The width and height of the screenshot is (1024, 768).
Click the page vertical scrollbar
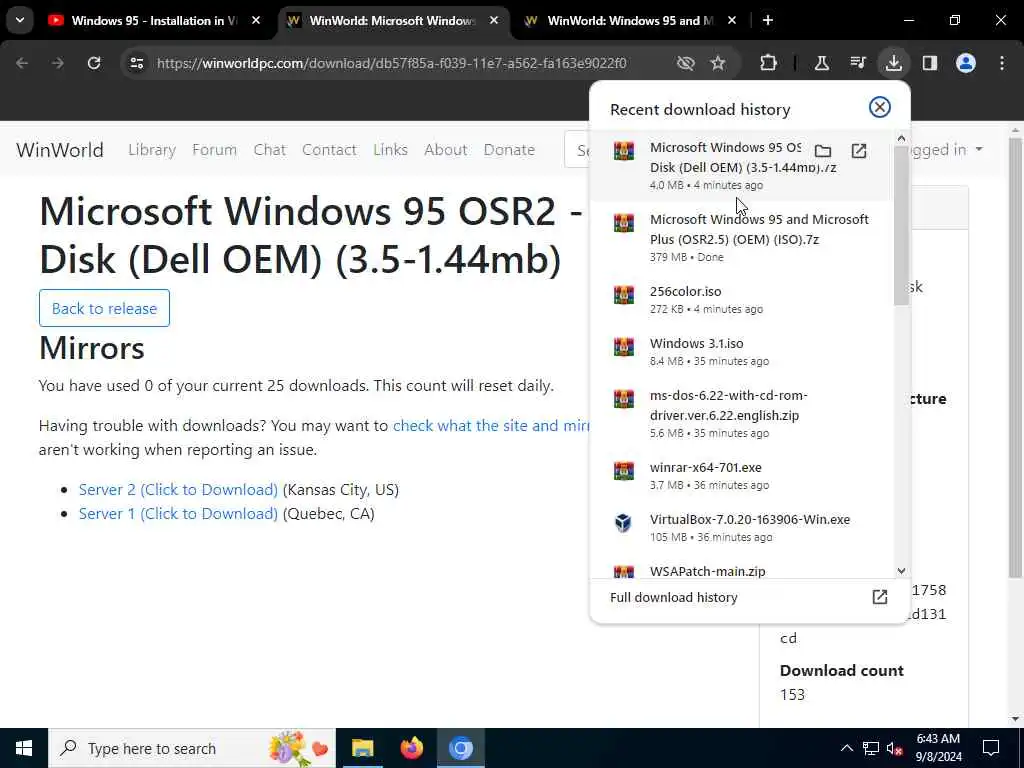point(1016,356)
